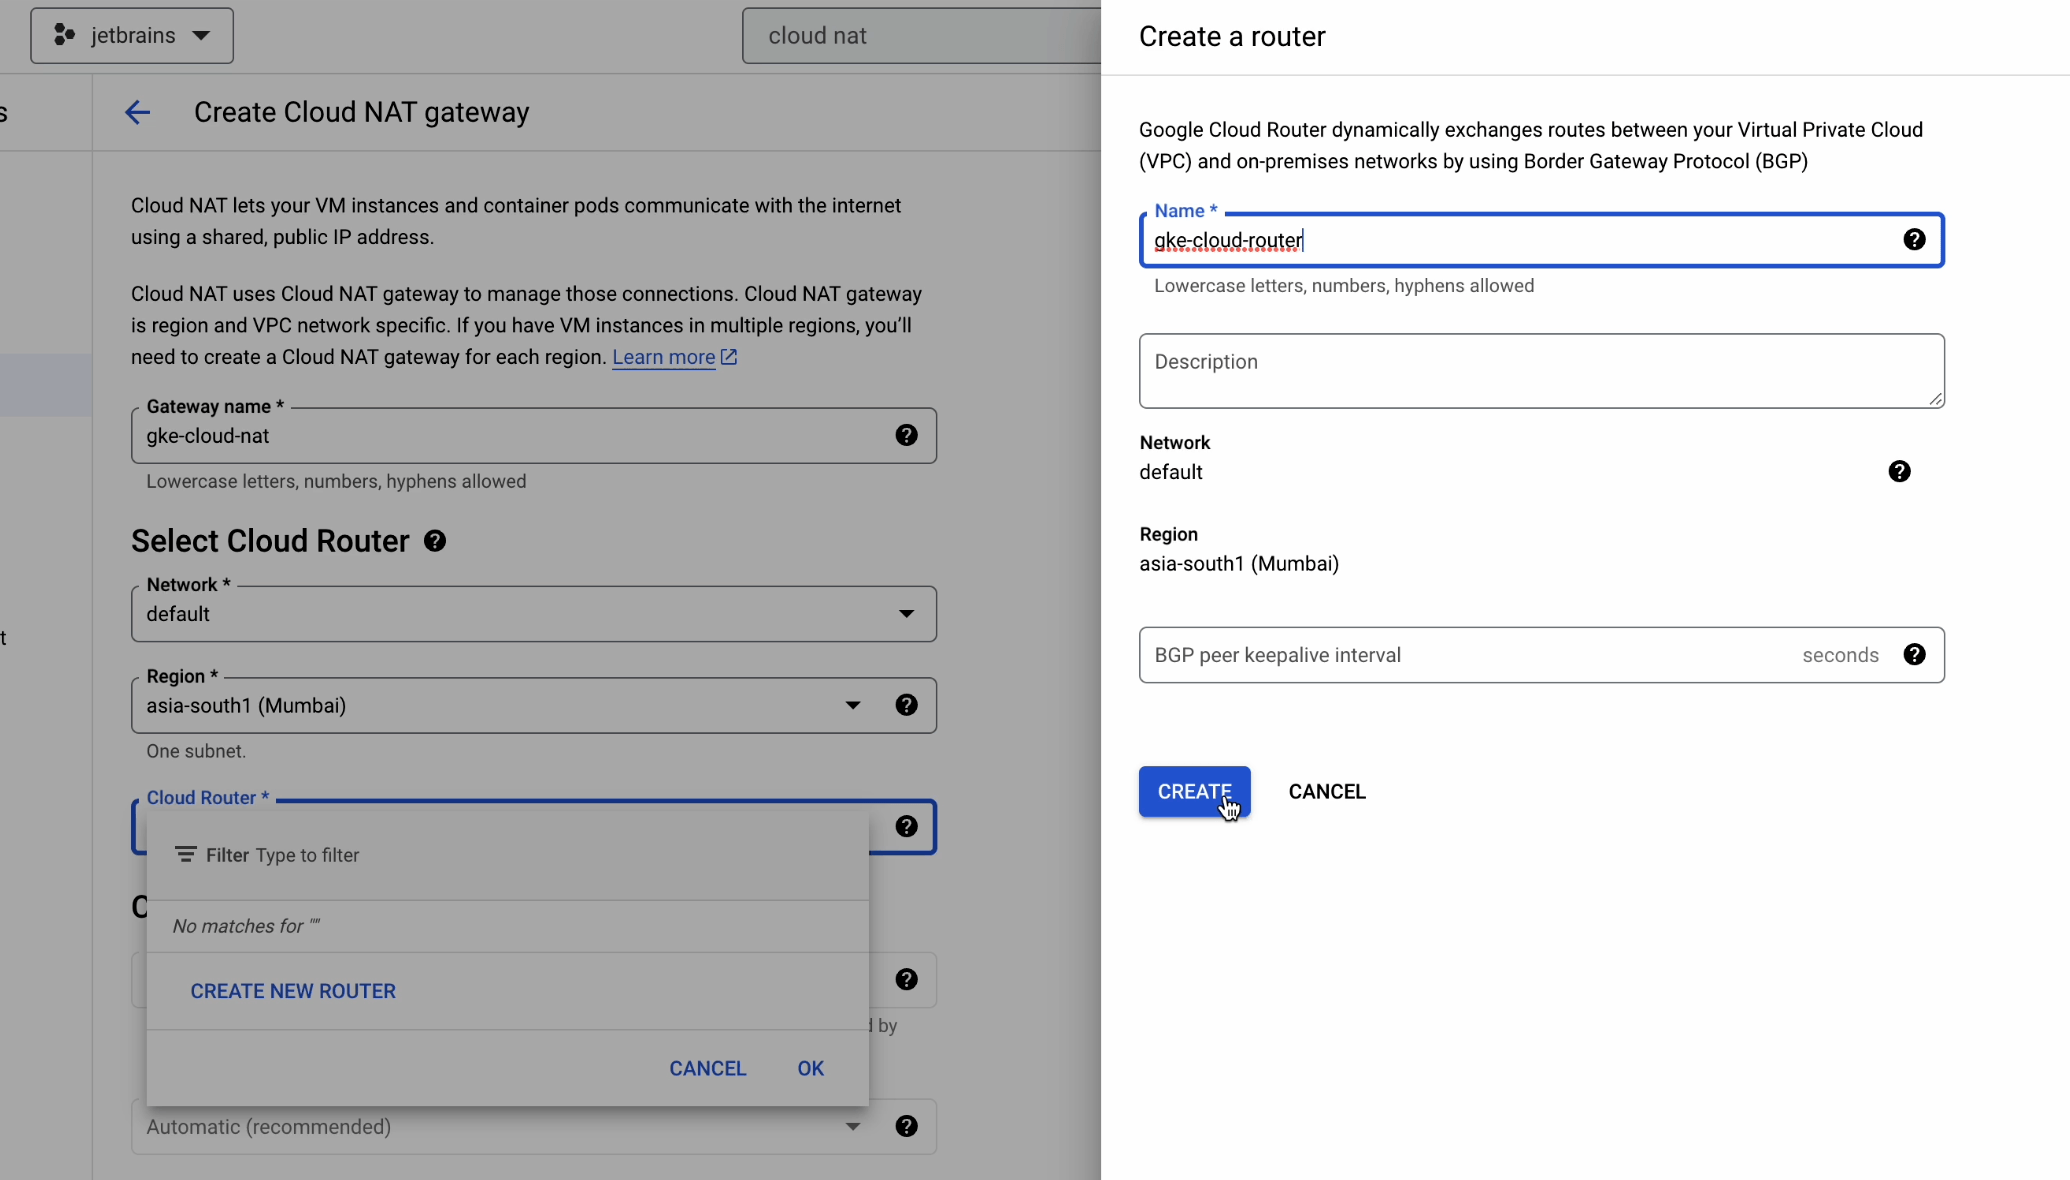Expand the Region dropdown in Cloud NAT

click(x=852, y=705)
